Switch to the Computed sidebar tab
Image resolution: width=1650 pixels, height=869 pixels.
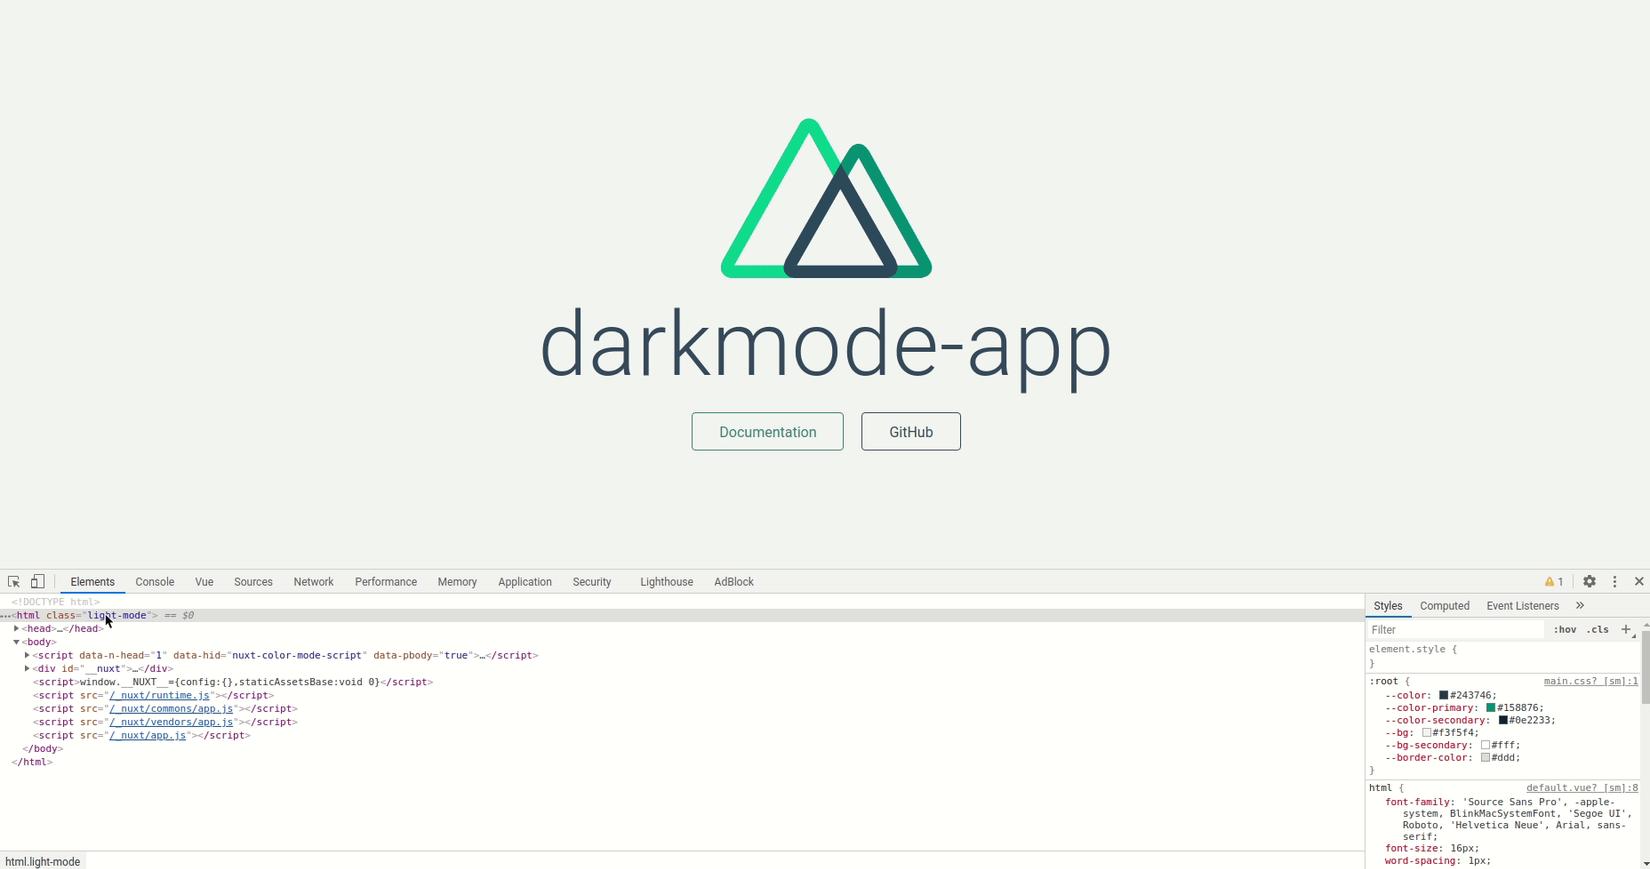point(1445,606)
